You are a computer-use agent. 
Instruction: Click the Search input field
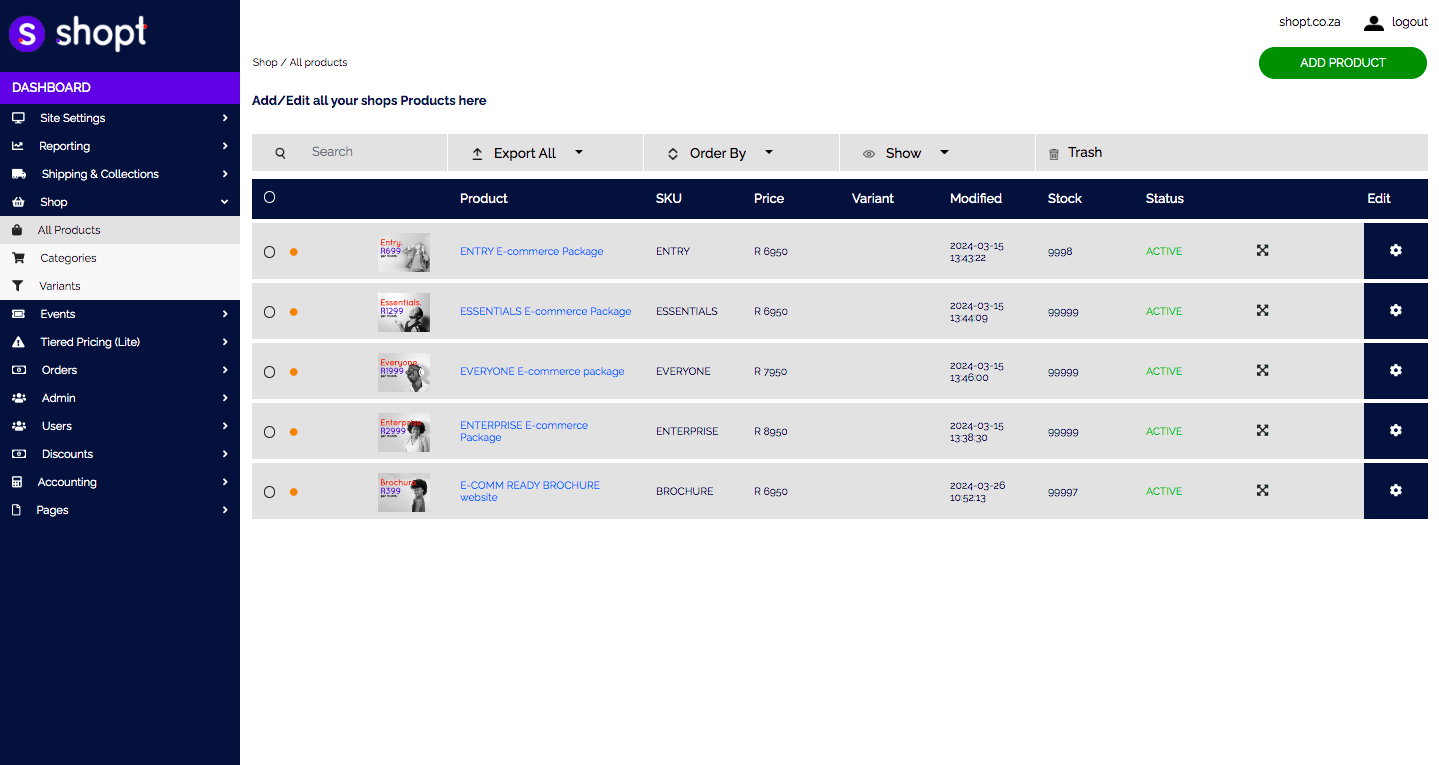[370, 152]
